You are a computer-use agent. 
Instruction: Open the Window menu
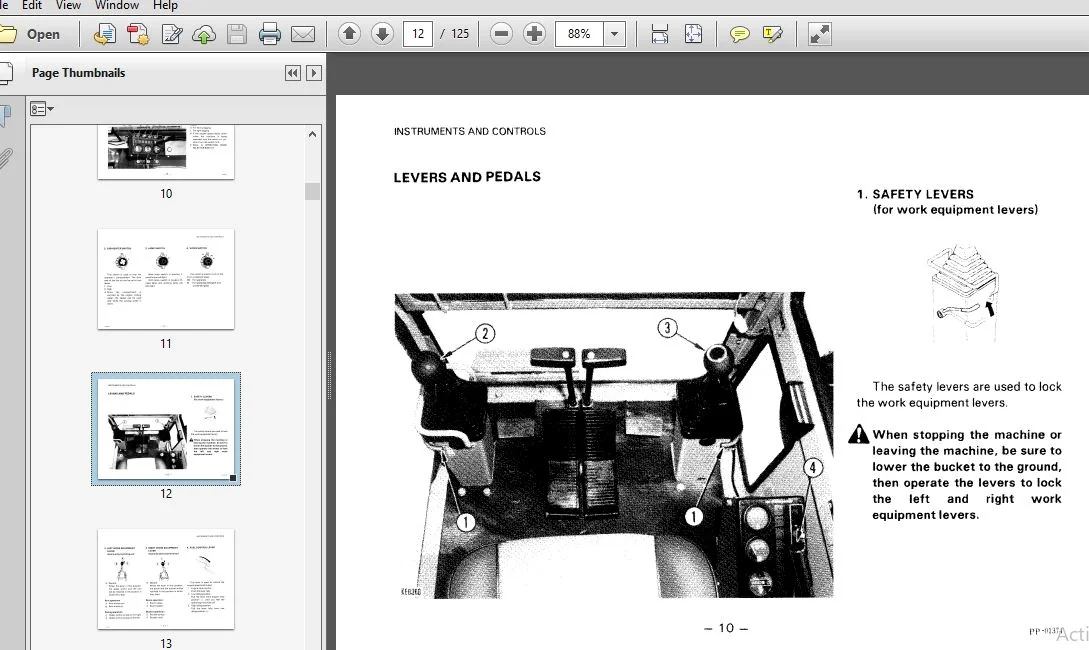pyautogui.click(x=117, y=6)
